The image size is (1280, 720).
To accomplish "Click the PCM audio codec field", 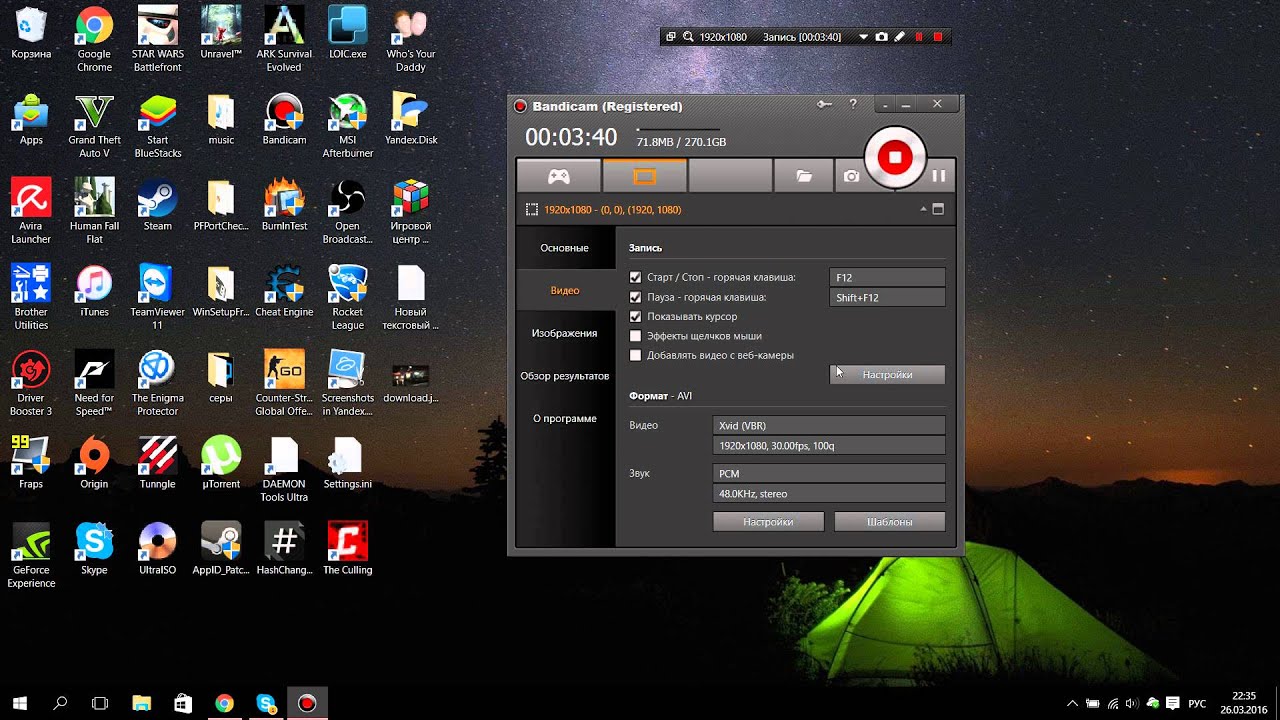I will click(x=829, y=473).
